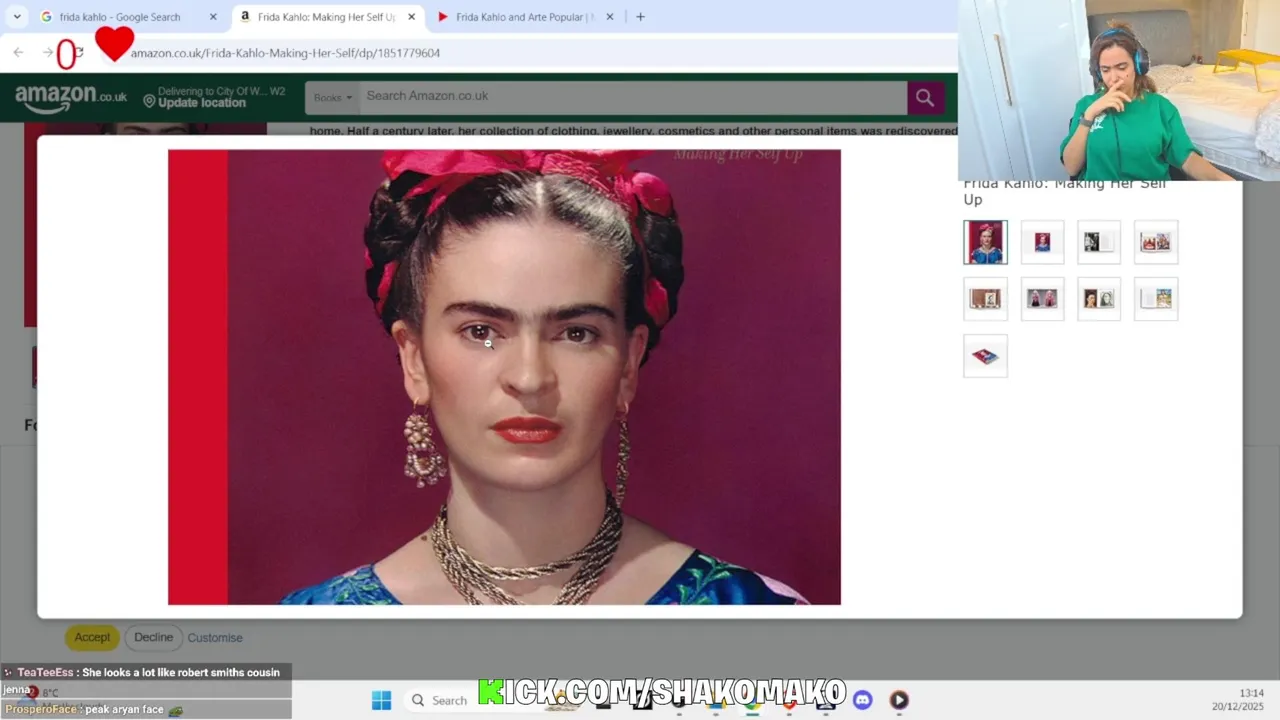Open Discord from the taskbar

pos(862,700)
